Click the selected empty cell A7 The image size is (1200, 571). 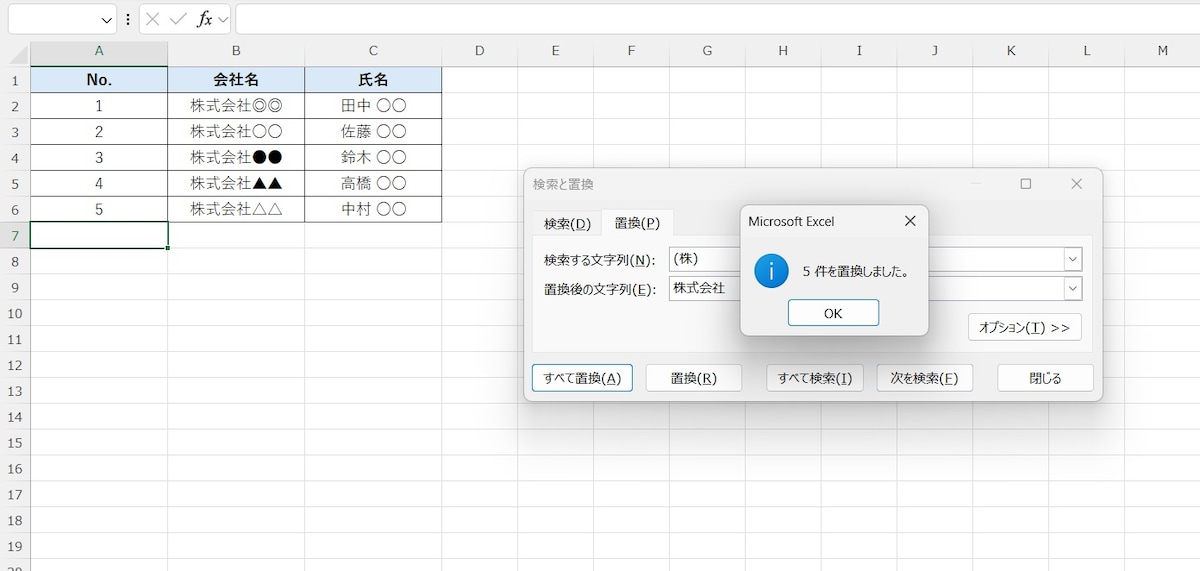pyautogui.click(x=99, y=235)
